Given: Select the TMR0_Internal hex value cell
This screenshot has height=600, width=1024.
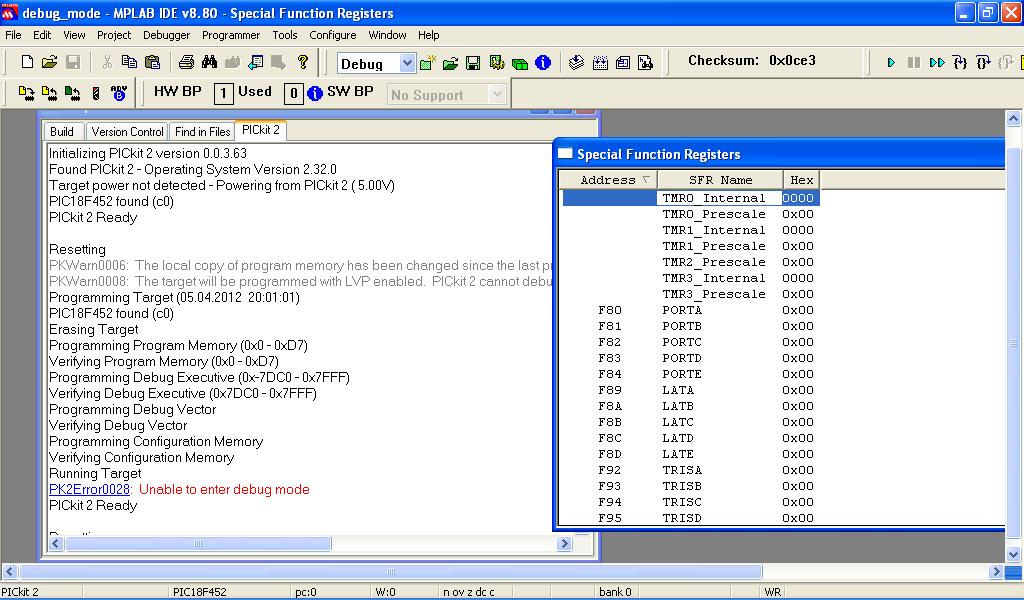Looking at the screenshot, I should coord(799,198).
